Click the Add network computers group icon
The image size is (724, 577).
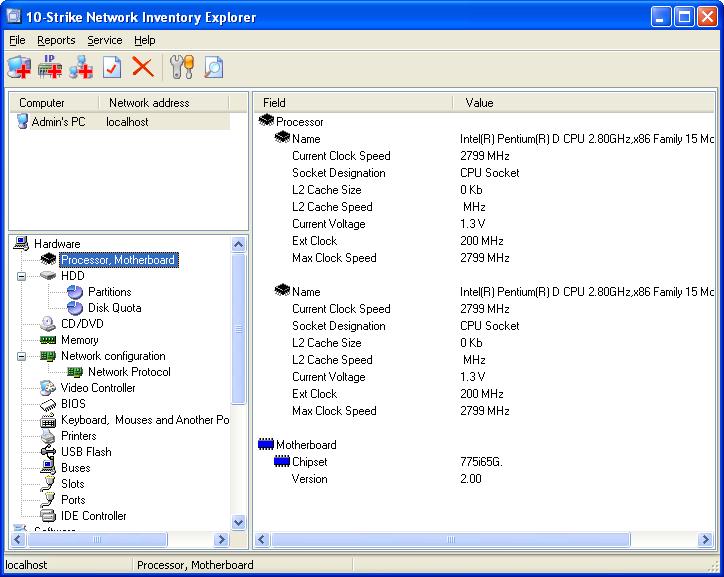coord(81,67)
